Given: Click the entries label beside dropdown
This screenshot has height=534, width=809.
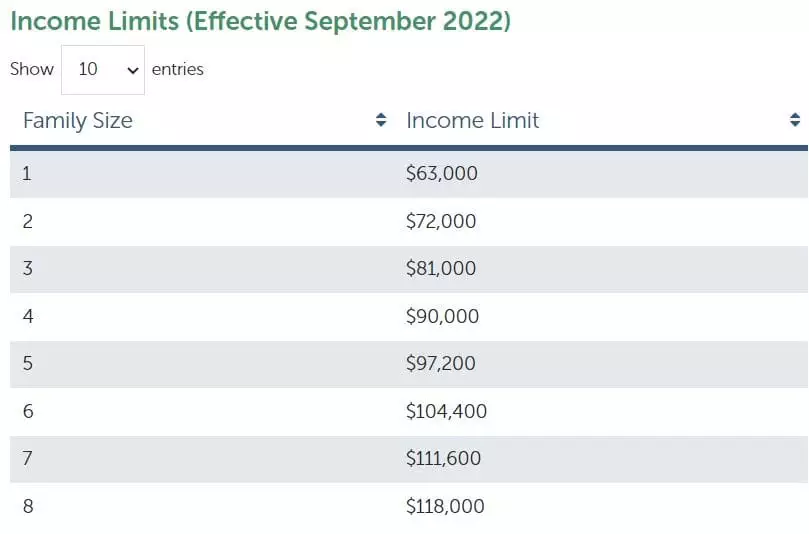Looking at the screenshot, I should tap(177, 70).
